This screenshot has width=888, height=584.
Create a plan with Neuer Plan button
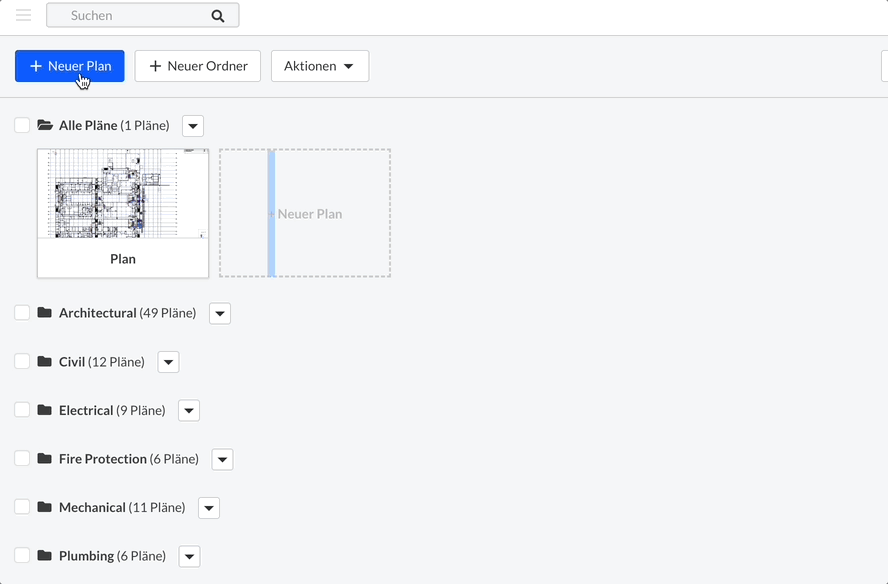pyautogui.click(x=69, y=66)
